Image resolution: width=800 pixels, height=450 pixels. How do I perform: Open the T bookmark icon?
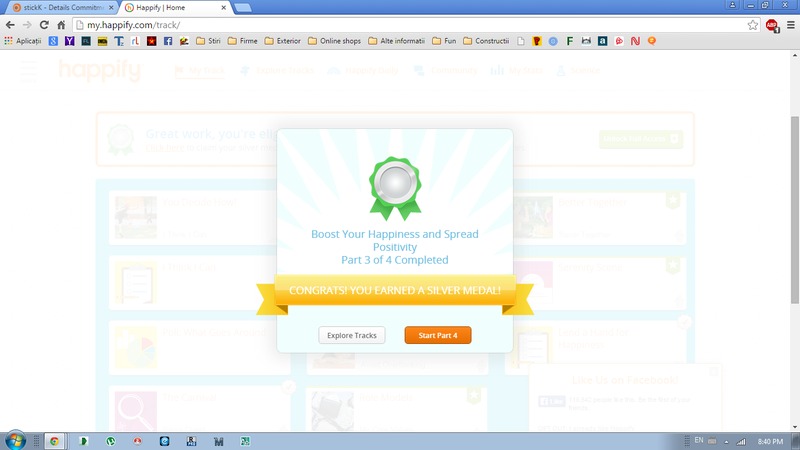(x=119, y=41)
